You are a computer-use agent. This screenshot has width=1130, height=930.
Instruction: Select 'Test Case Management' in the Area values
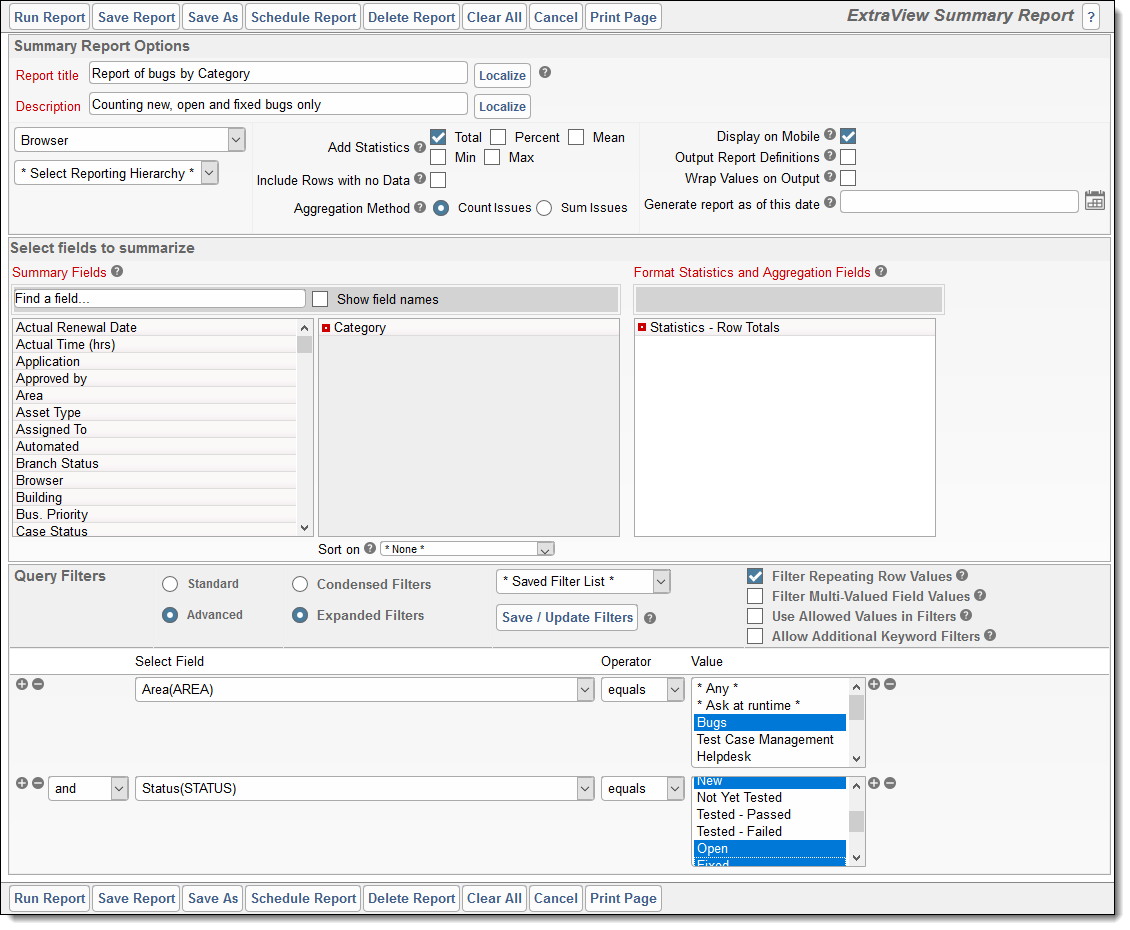(770, 740)
